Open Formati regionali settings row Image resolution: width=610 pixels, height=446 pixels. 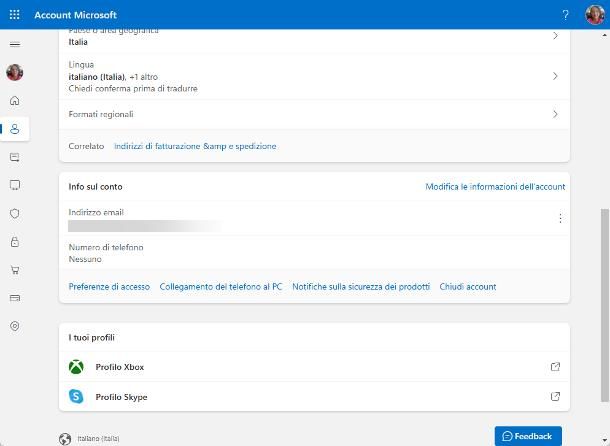coord(314,114)
